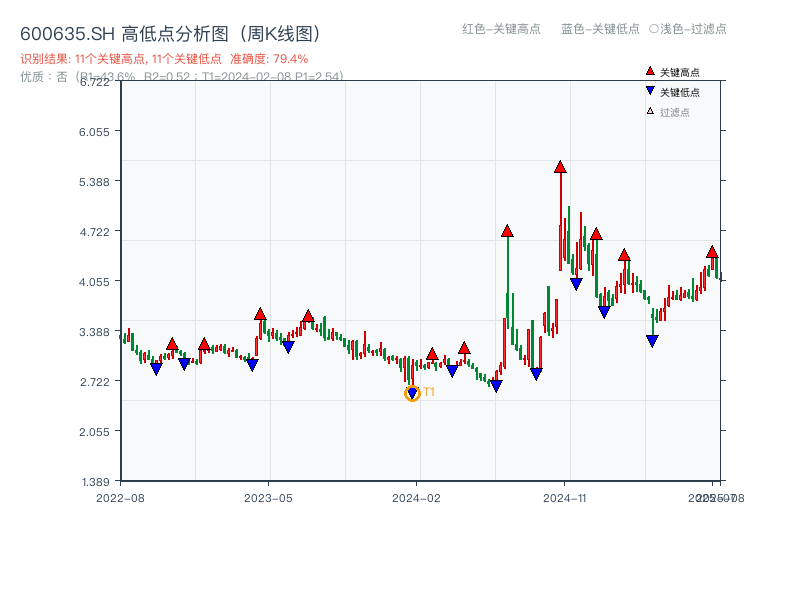Toggle the 关键高点 legend entry
The height and width of the screenshot is (600, 800).
[672, 72]
